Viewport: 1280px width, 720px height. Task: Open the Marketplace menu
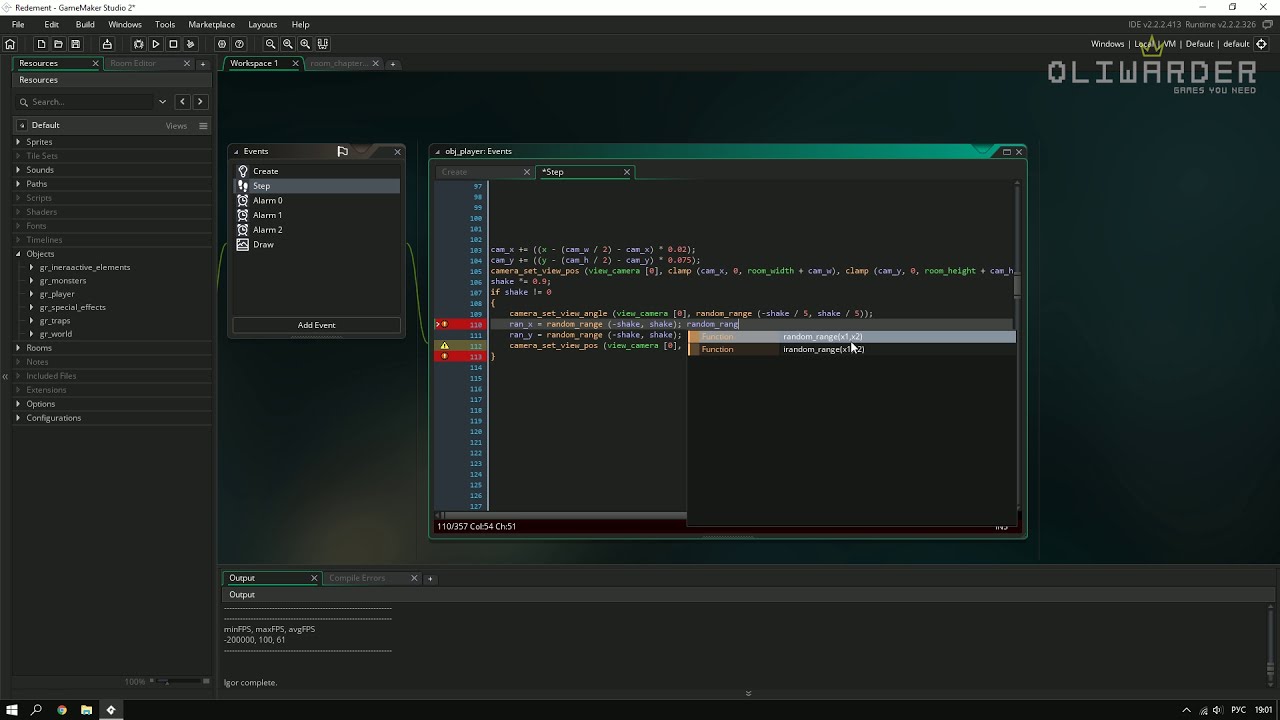click(211, 24)
